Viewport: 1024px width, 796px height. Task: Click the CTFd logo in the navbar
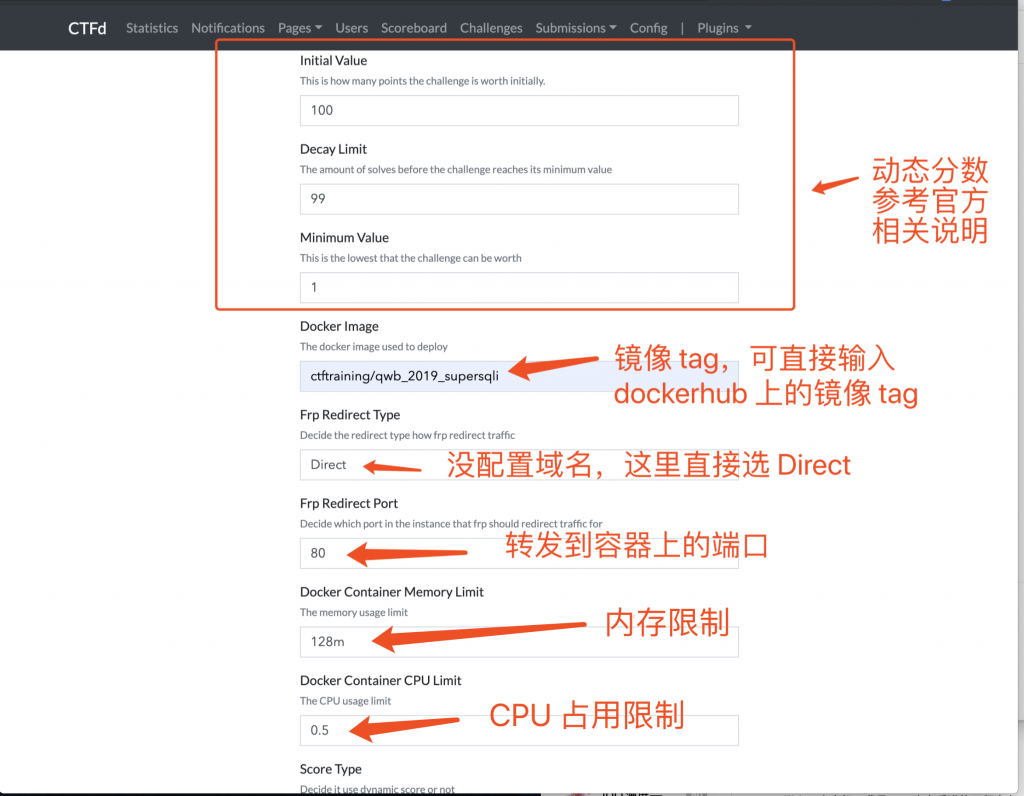(87, 28)
